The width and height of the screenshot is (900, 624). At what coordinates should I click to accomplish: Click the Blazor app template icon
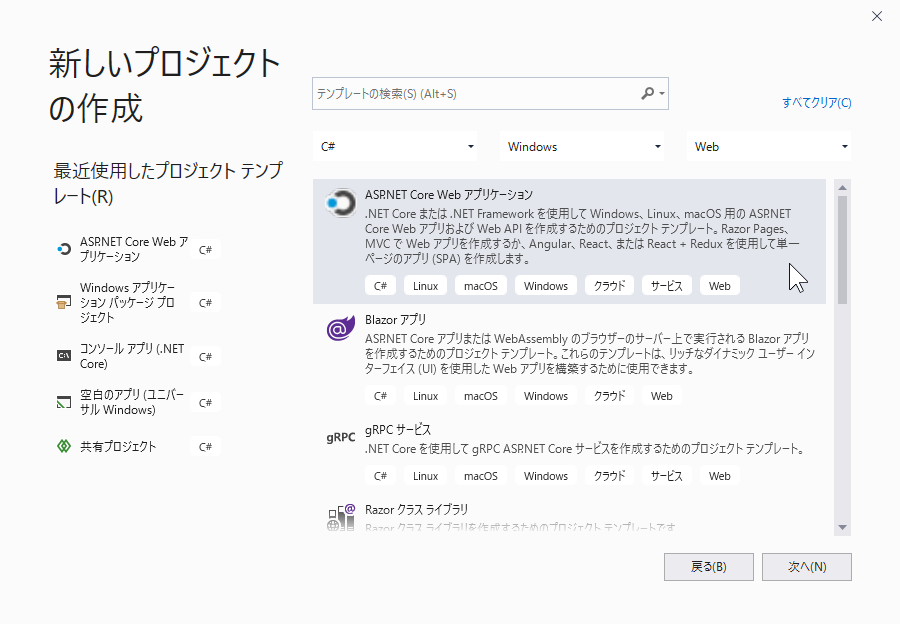click(341, 328)
